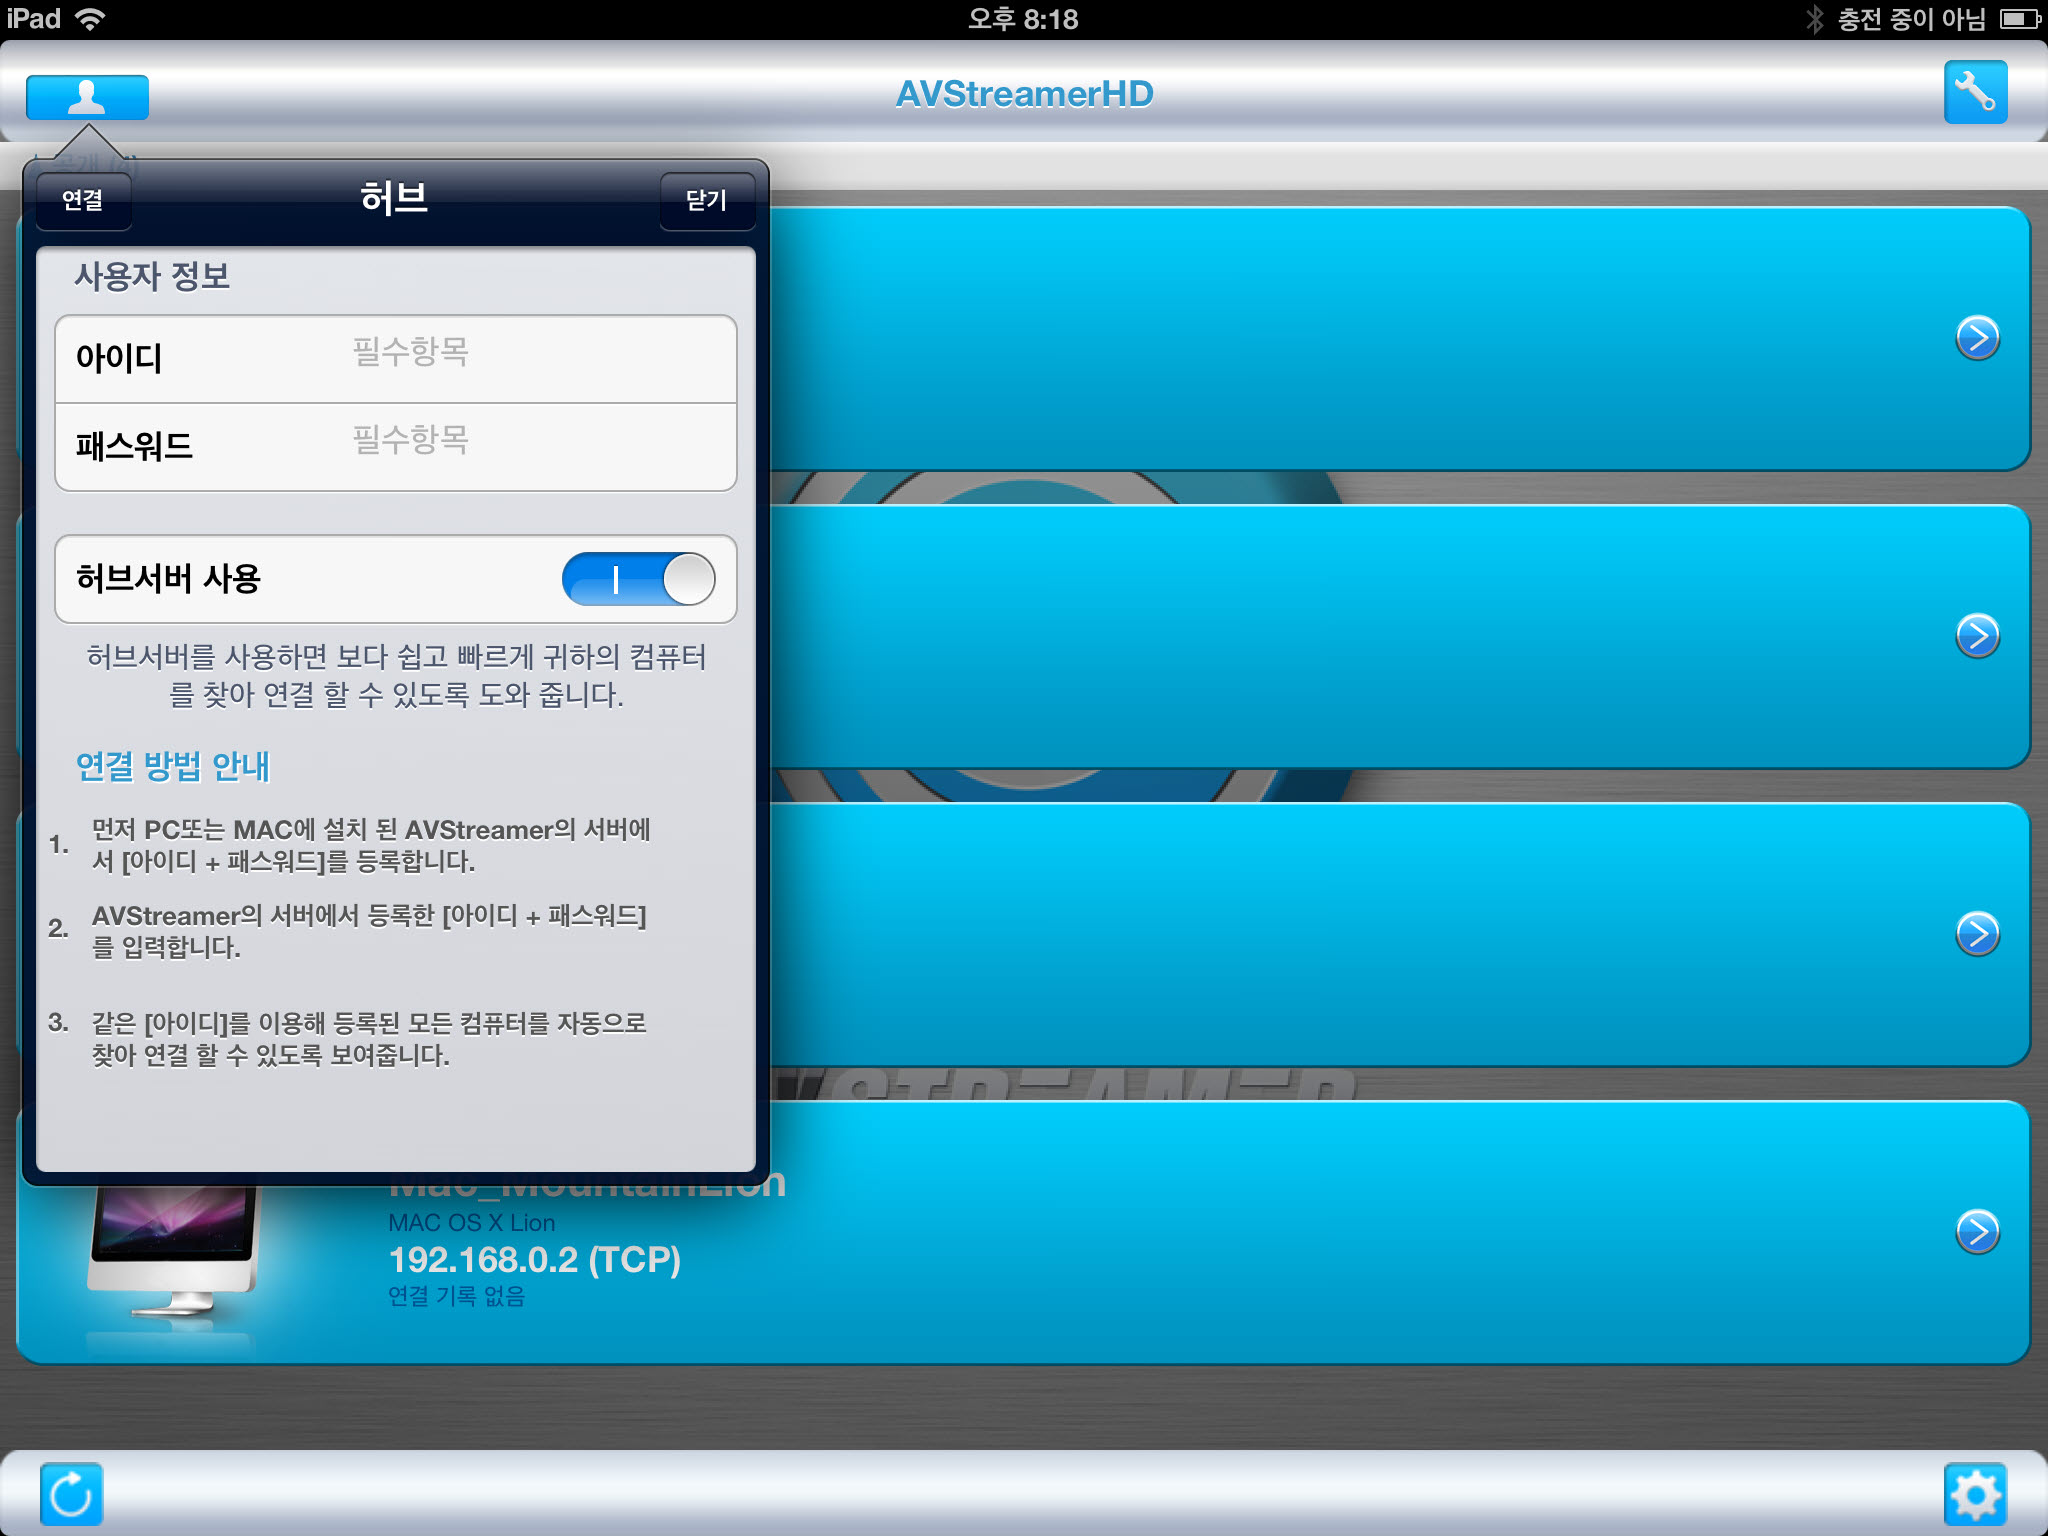
Task: Open the user account hub icon
Action: coord(87,97)
